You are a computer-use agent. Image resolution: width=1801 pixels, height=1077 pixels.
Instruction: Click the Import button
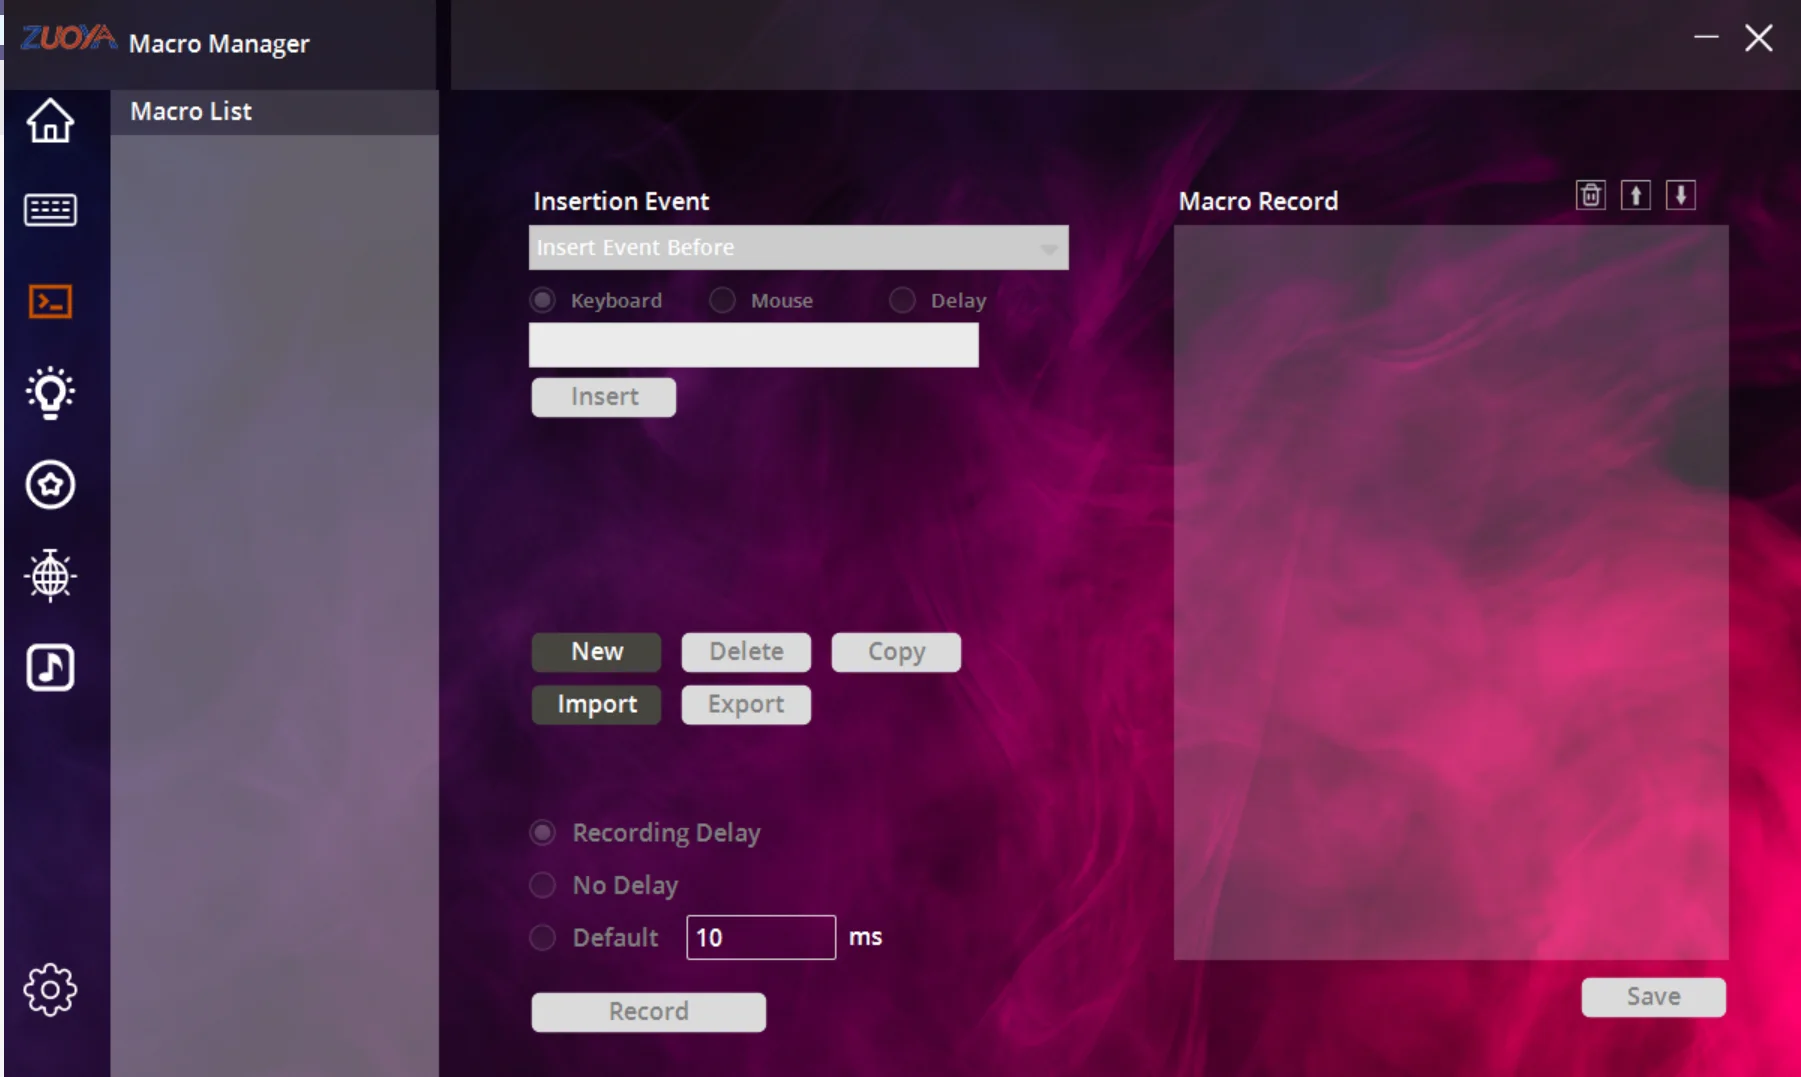596,705
